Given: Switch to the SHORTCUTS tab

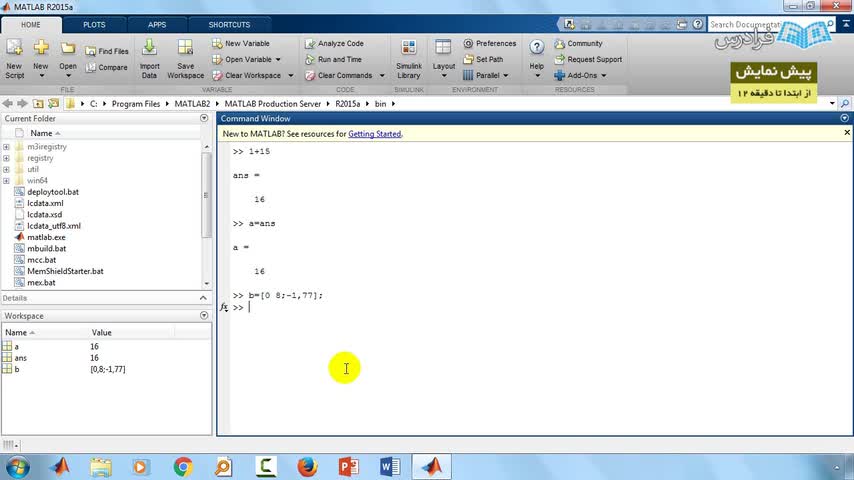Looking at the screenshot, I should click(x=229, y=25).
